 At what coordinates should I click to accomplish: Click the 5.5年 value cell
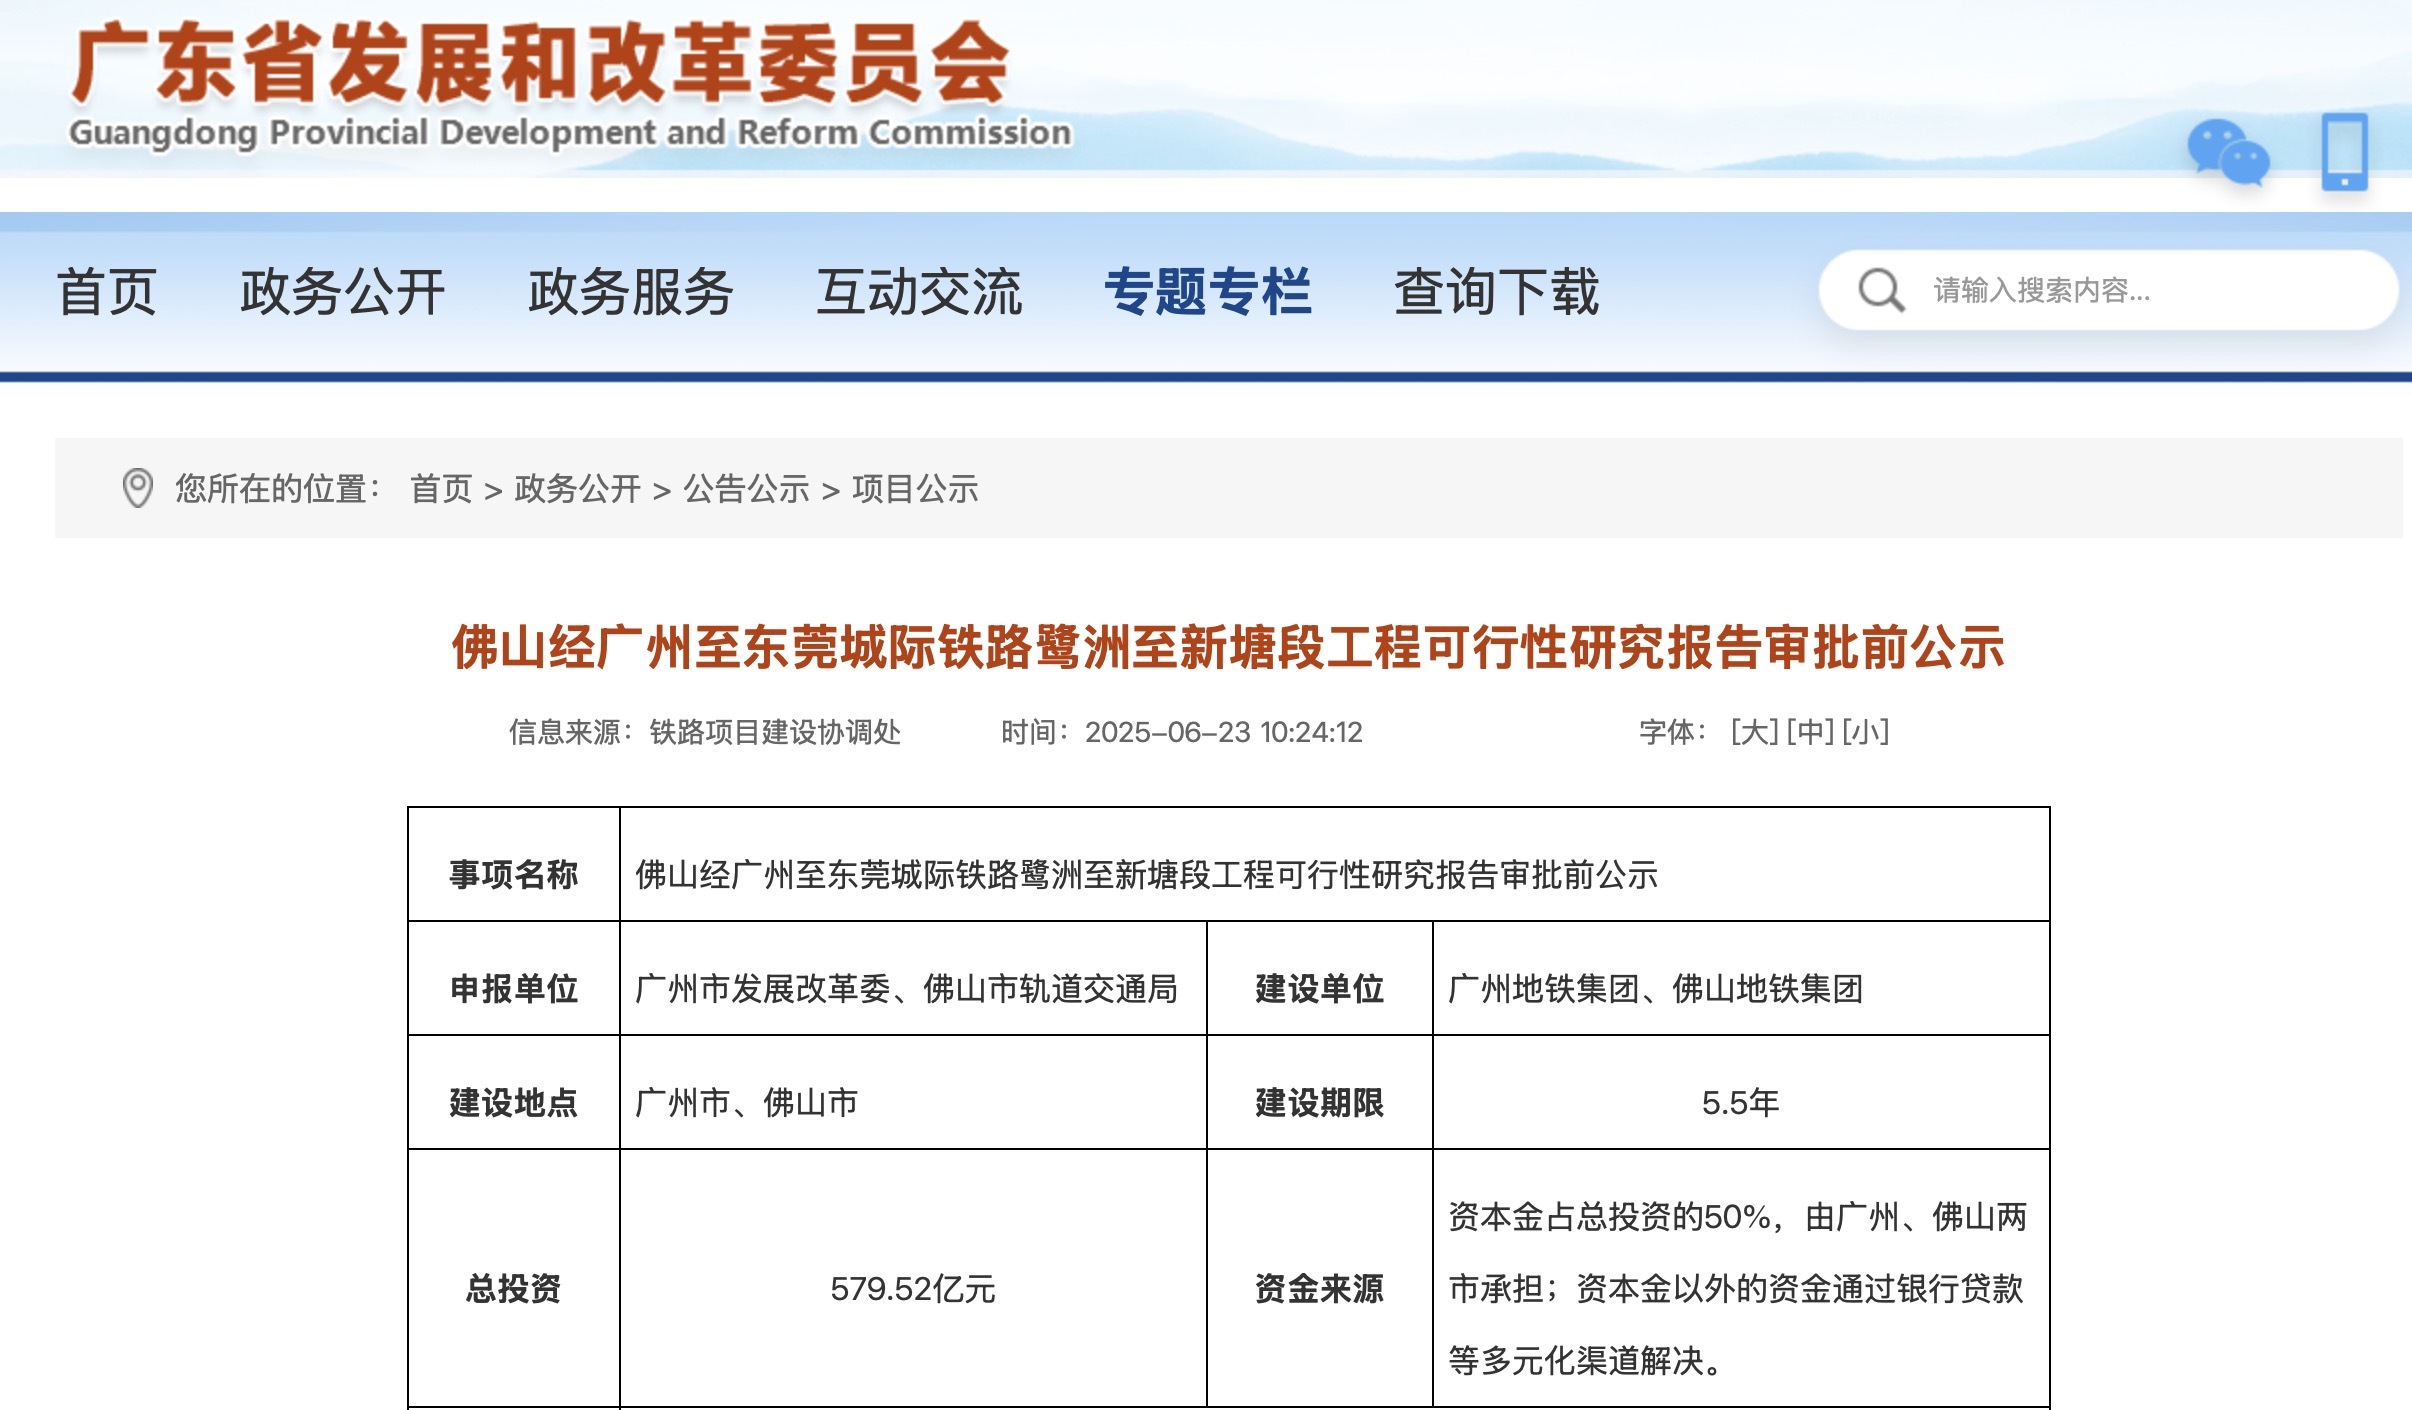1741,1093
